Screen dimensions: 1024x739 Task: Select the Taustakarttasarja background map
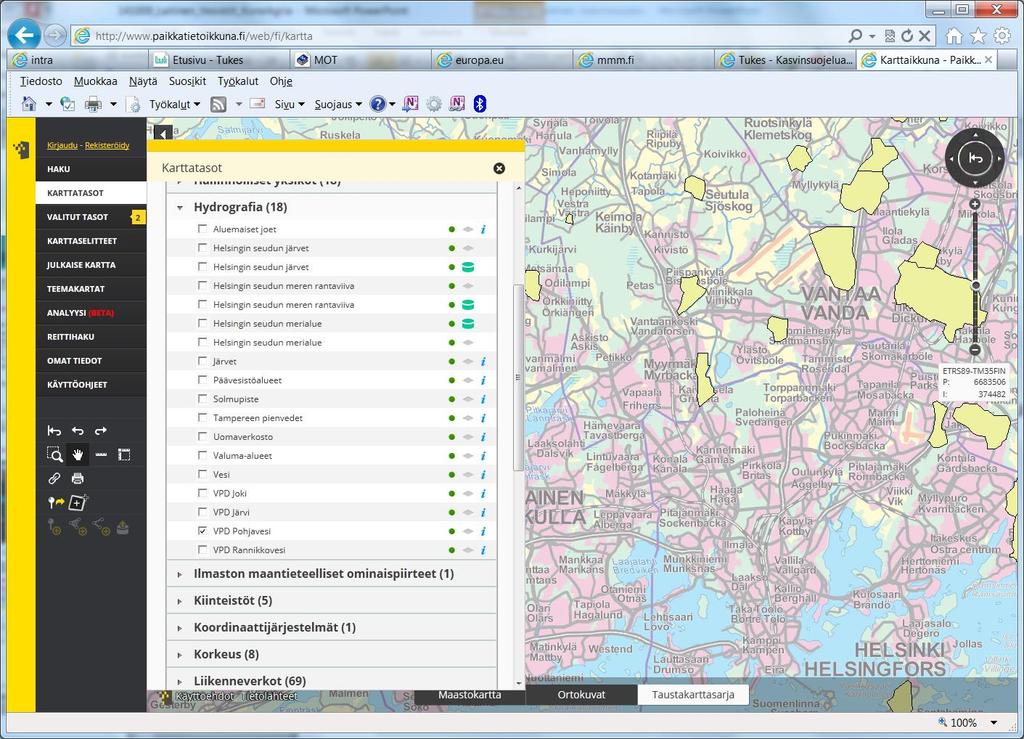(693, 695)
